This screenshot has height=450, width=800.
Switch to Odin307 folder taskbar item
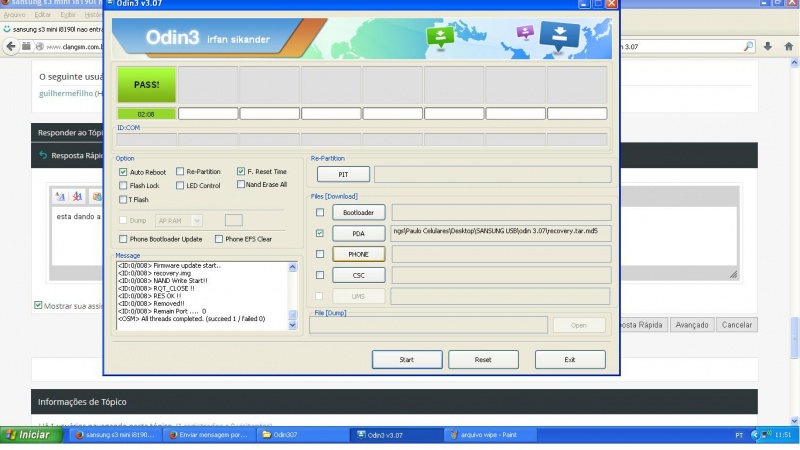301,435
